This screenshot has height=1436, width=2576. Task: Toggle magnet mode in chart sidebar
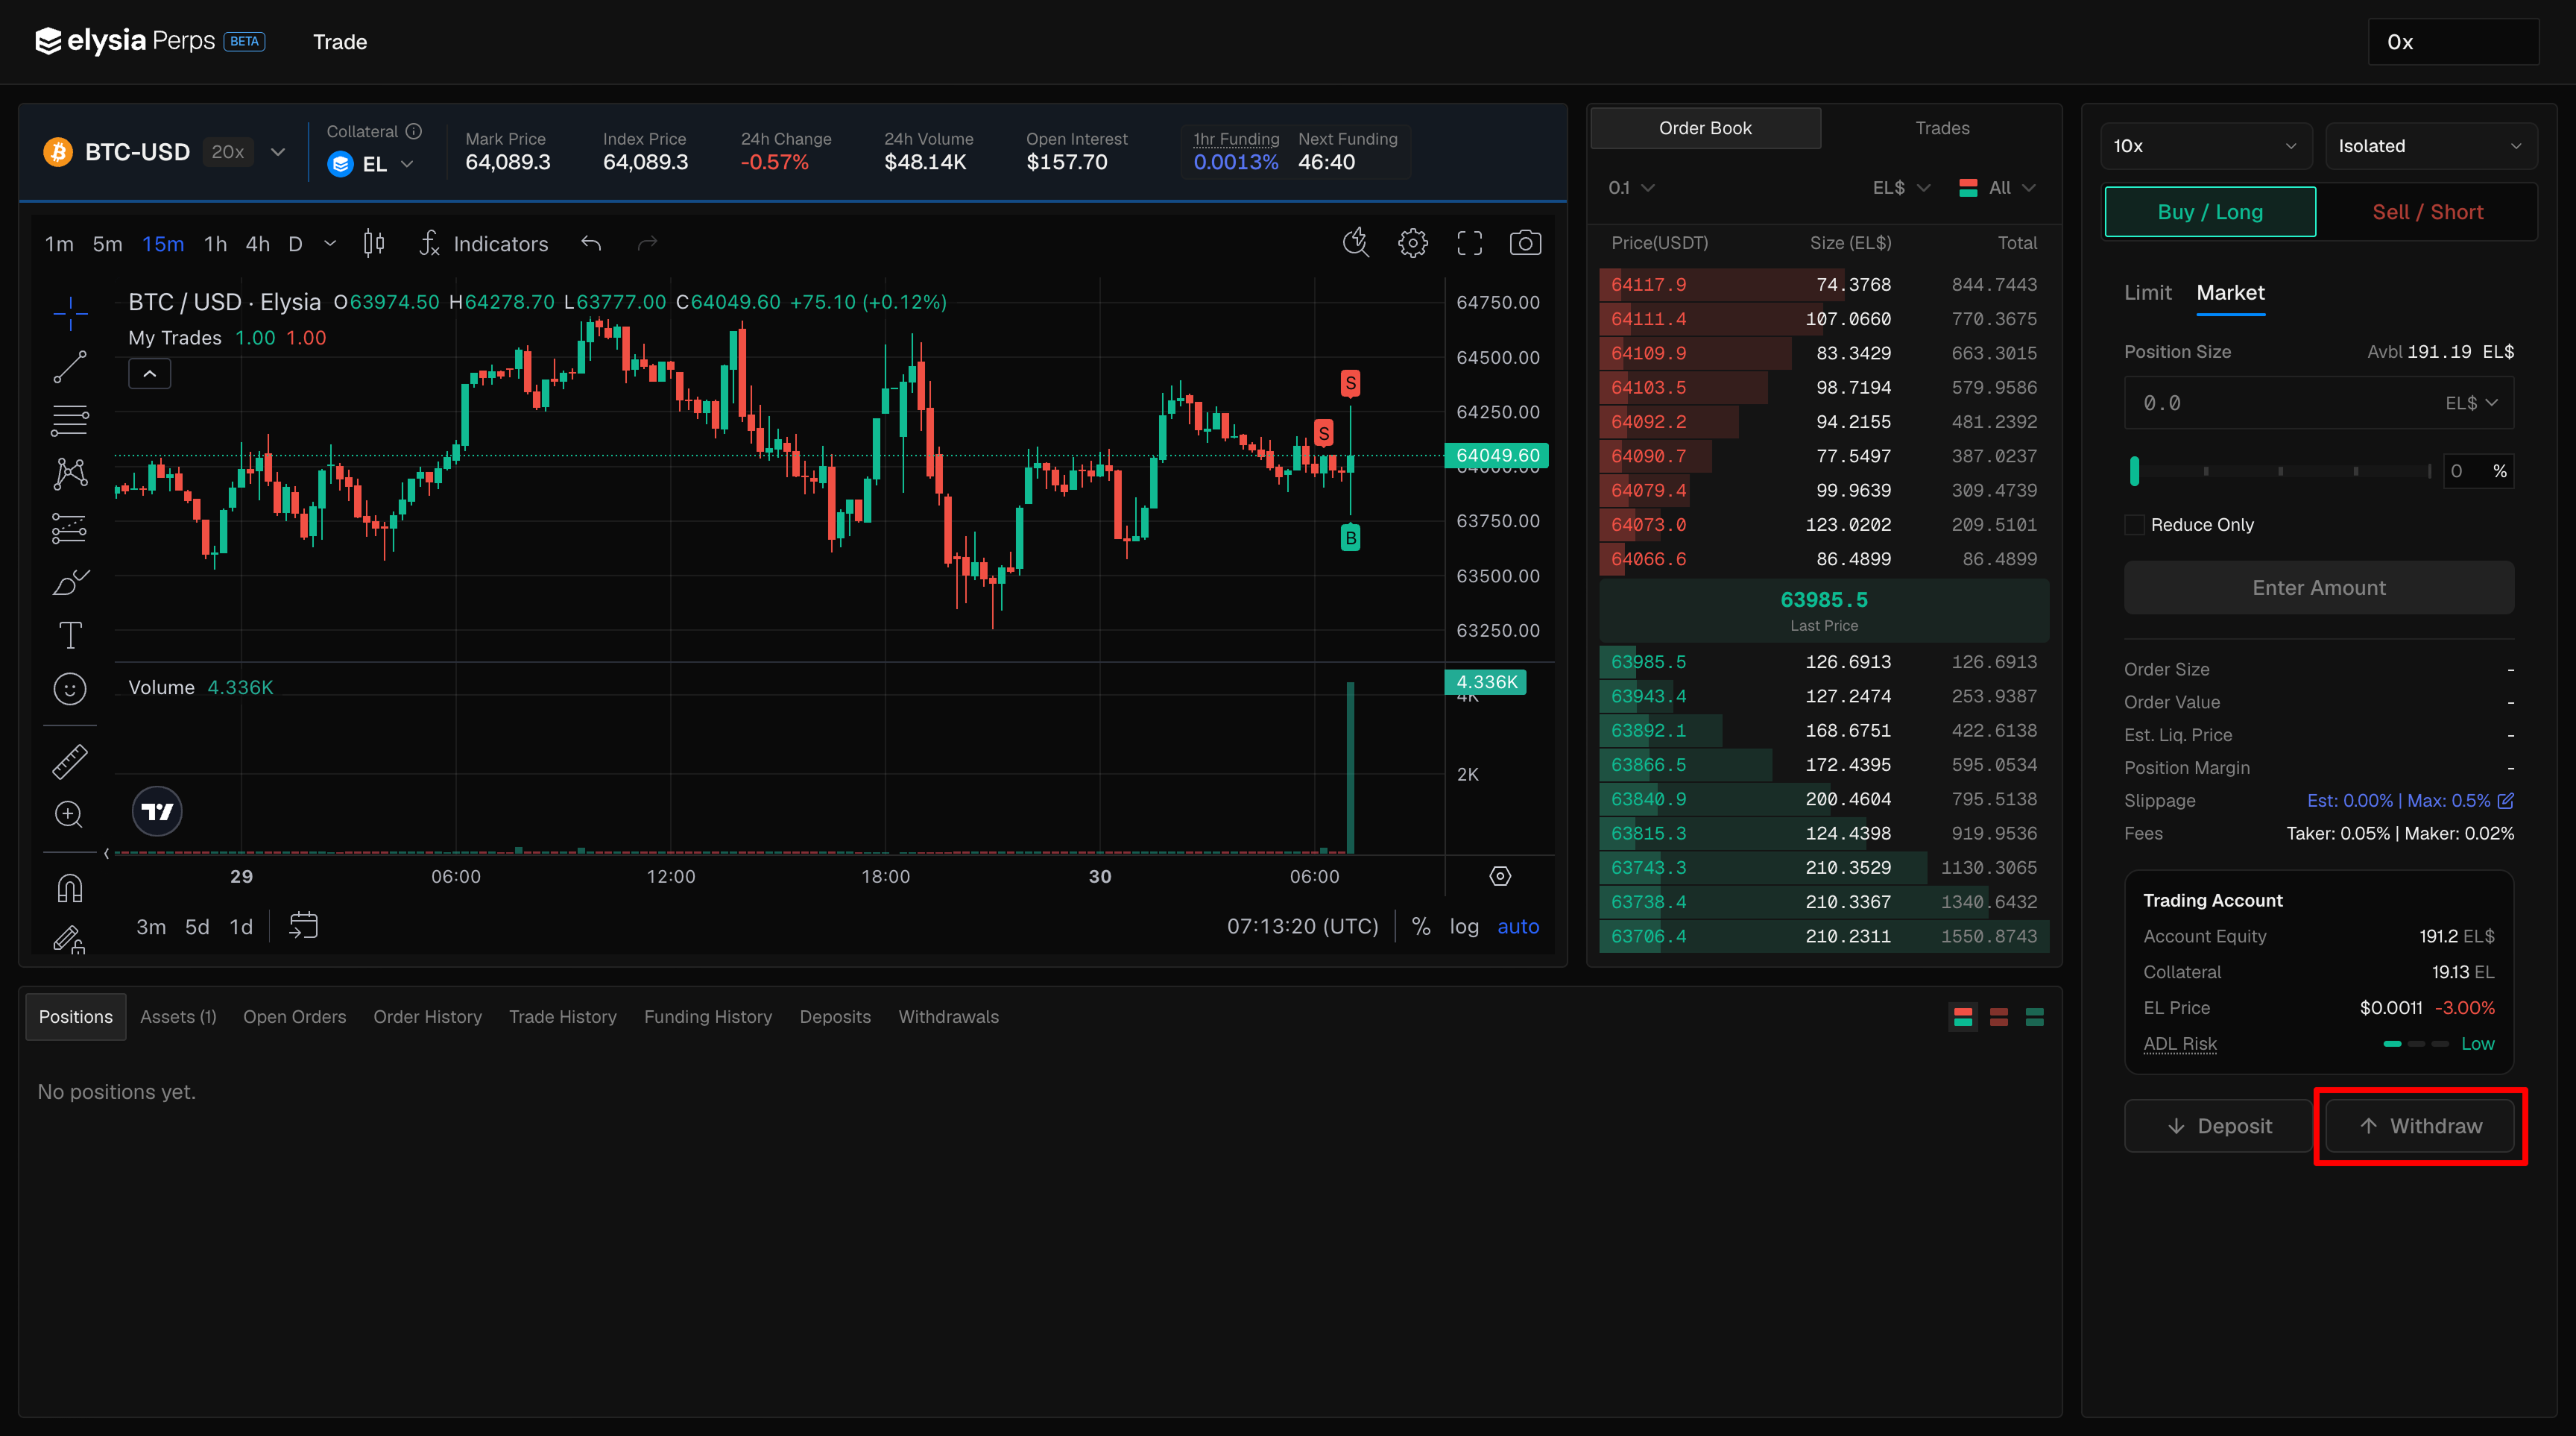coord(70,887)
